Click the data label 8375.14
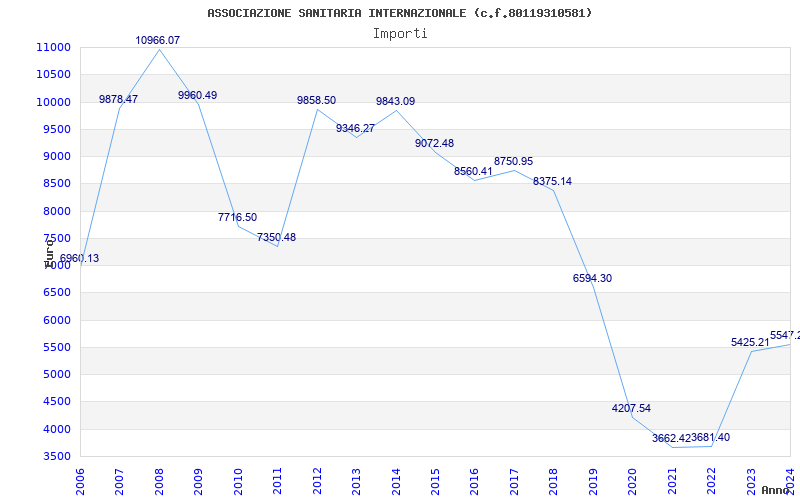 coord(553,182)
